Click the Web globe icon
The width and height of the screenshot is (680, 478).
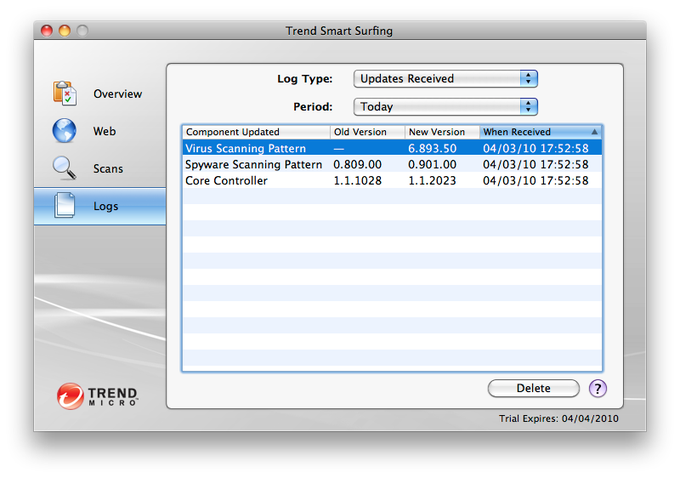64,131
